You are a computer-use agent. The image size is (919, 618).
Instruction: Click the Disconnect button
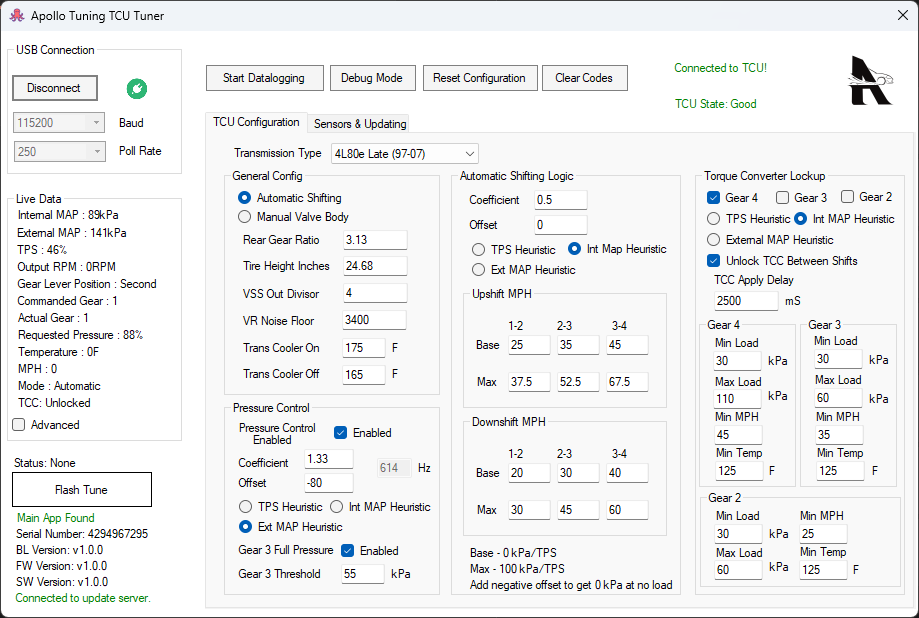tap(55, 88)
